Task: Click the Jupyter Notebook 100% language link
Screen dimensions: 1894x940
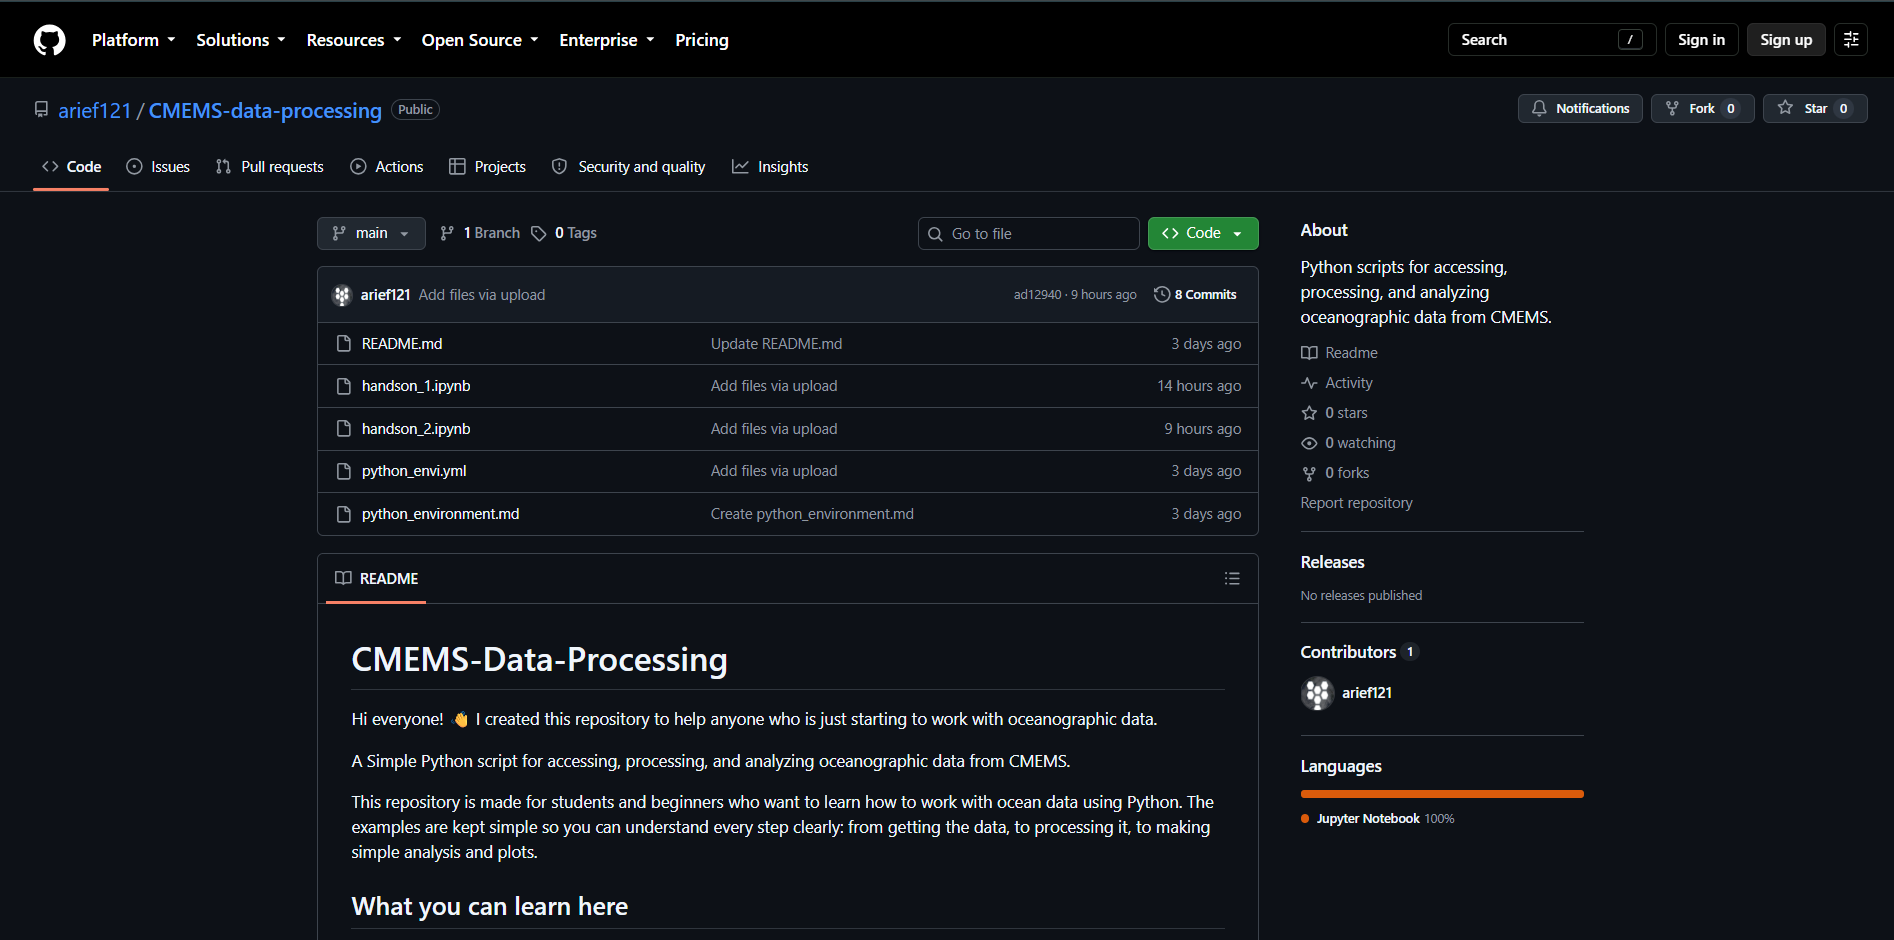Action: coord(1378,819)
